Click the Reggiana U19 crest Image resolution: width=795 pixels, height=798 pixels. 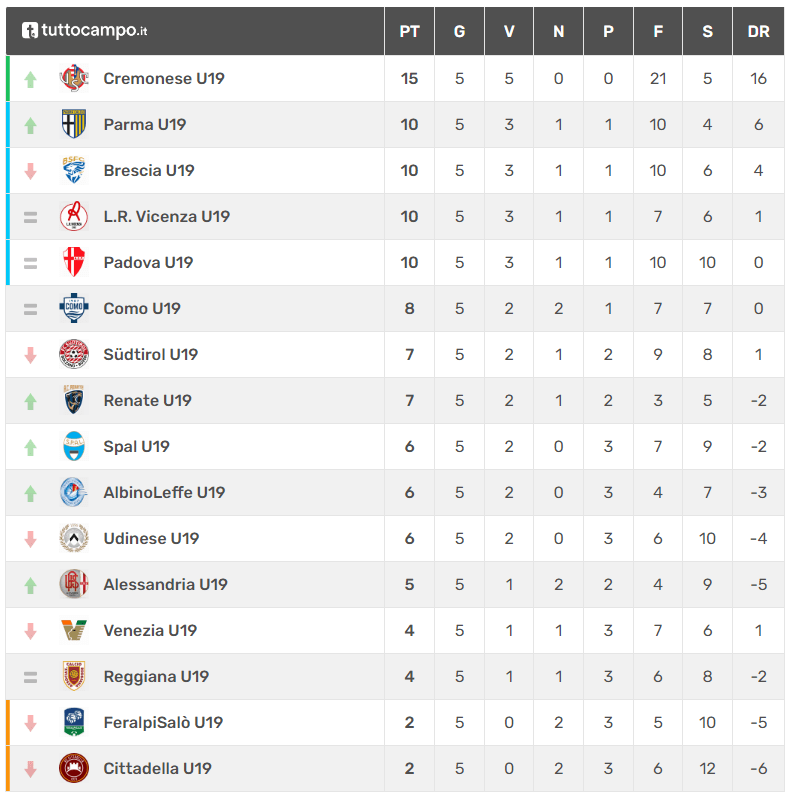[74, 676]
